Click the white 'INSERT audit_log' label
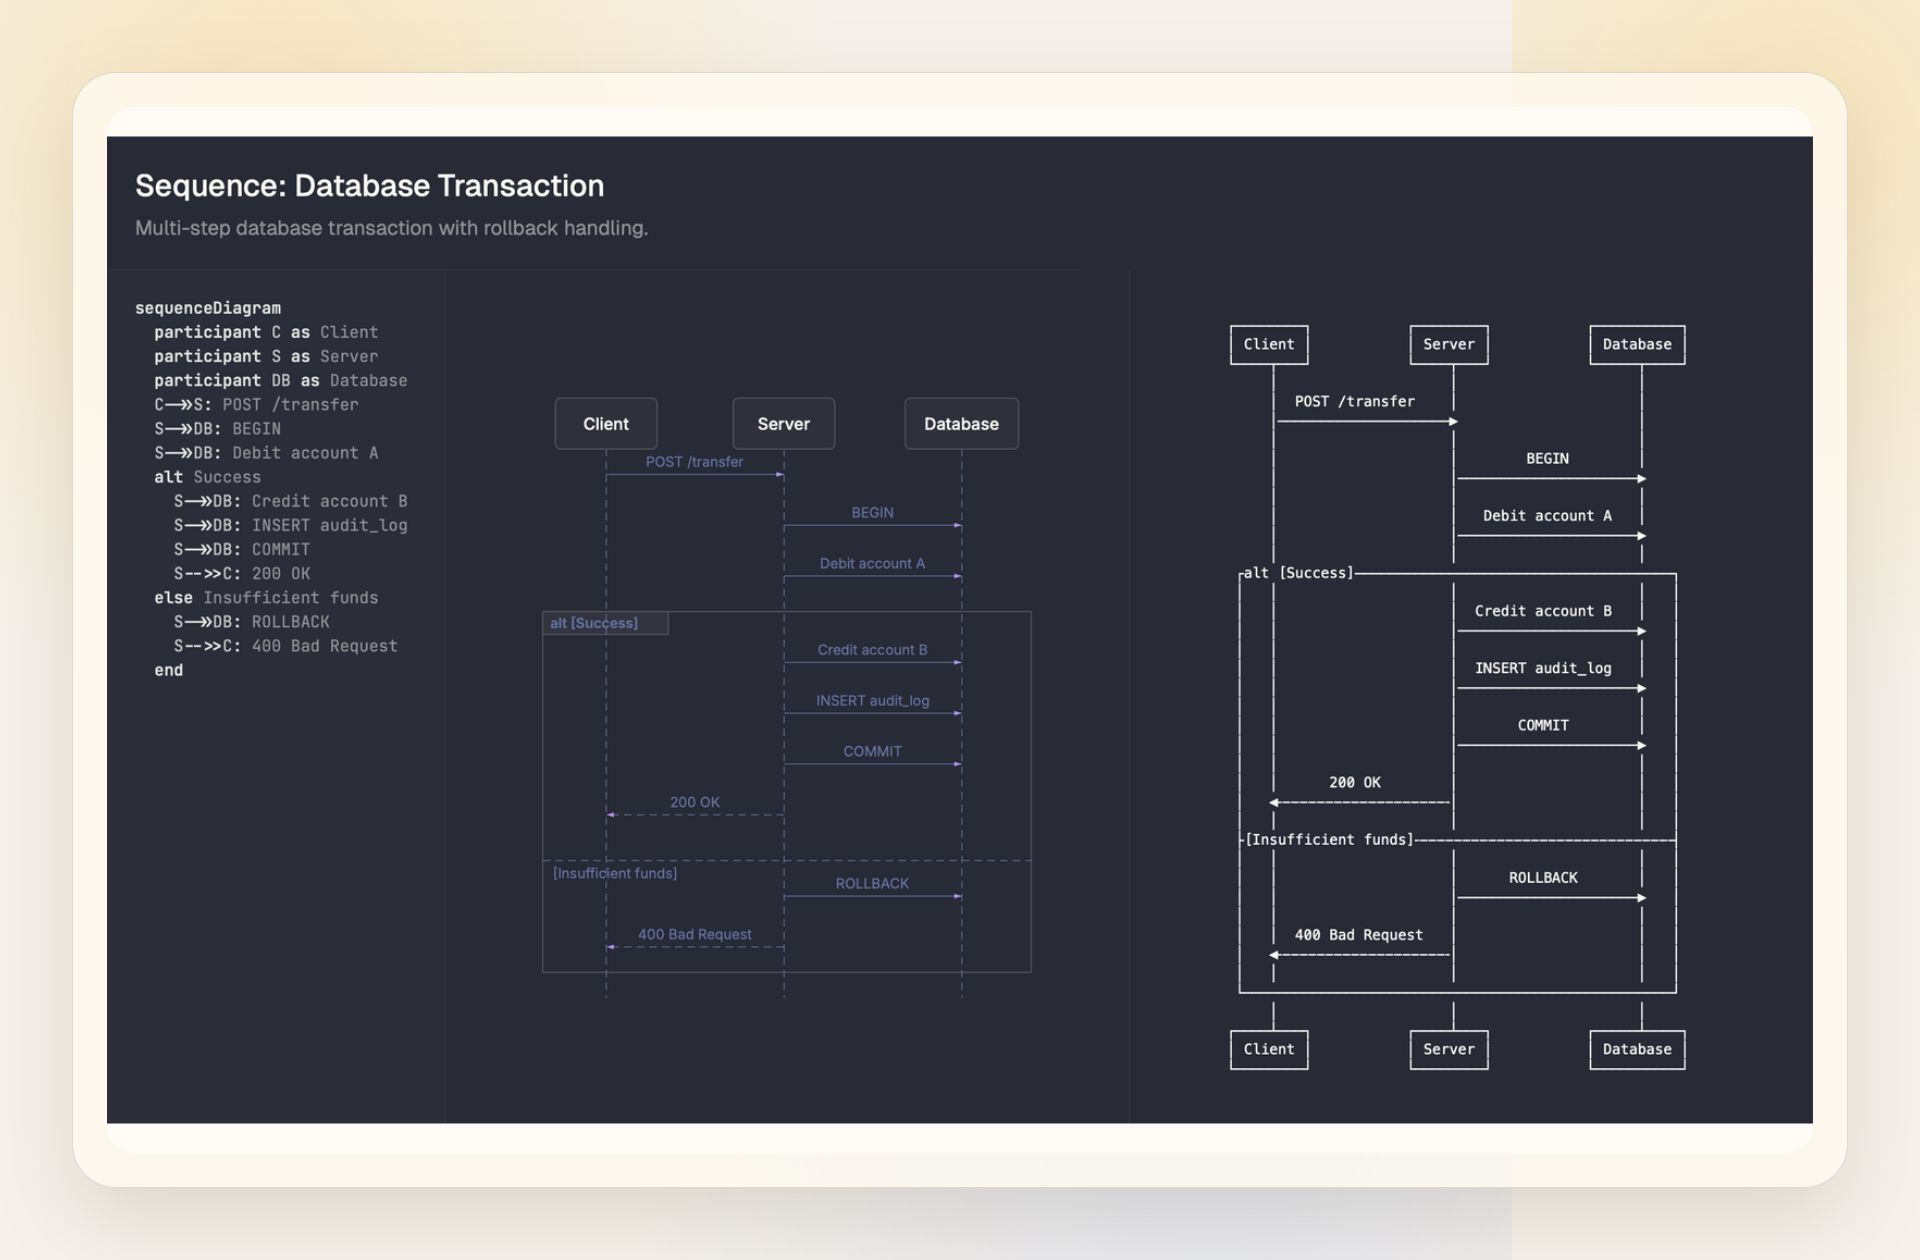1920x1260 pixels. tap(1543, 668)
